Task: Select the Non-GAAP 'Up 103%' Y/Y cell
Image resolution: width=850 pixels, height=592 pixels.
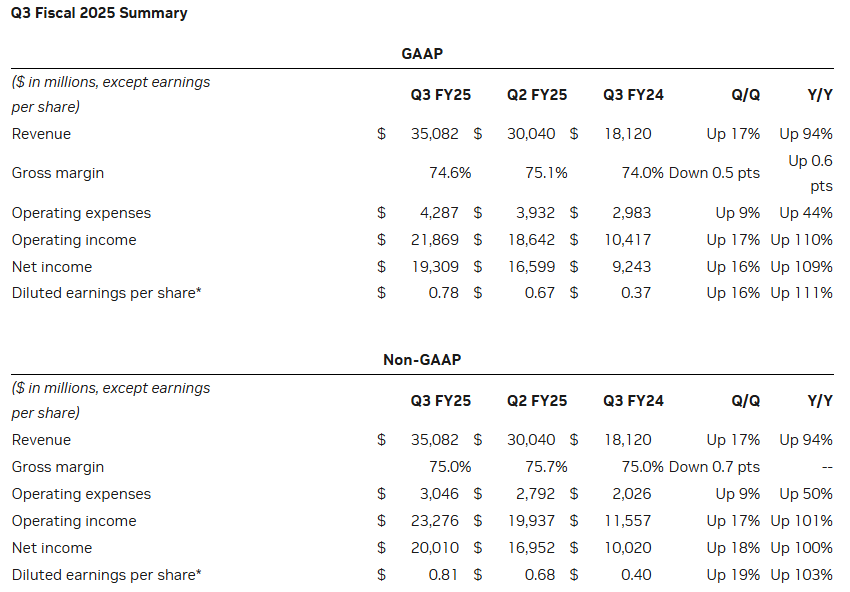Action: (801, 575)
